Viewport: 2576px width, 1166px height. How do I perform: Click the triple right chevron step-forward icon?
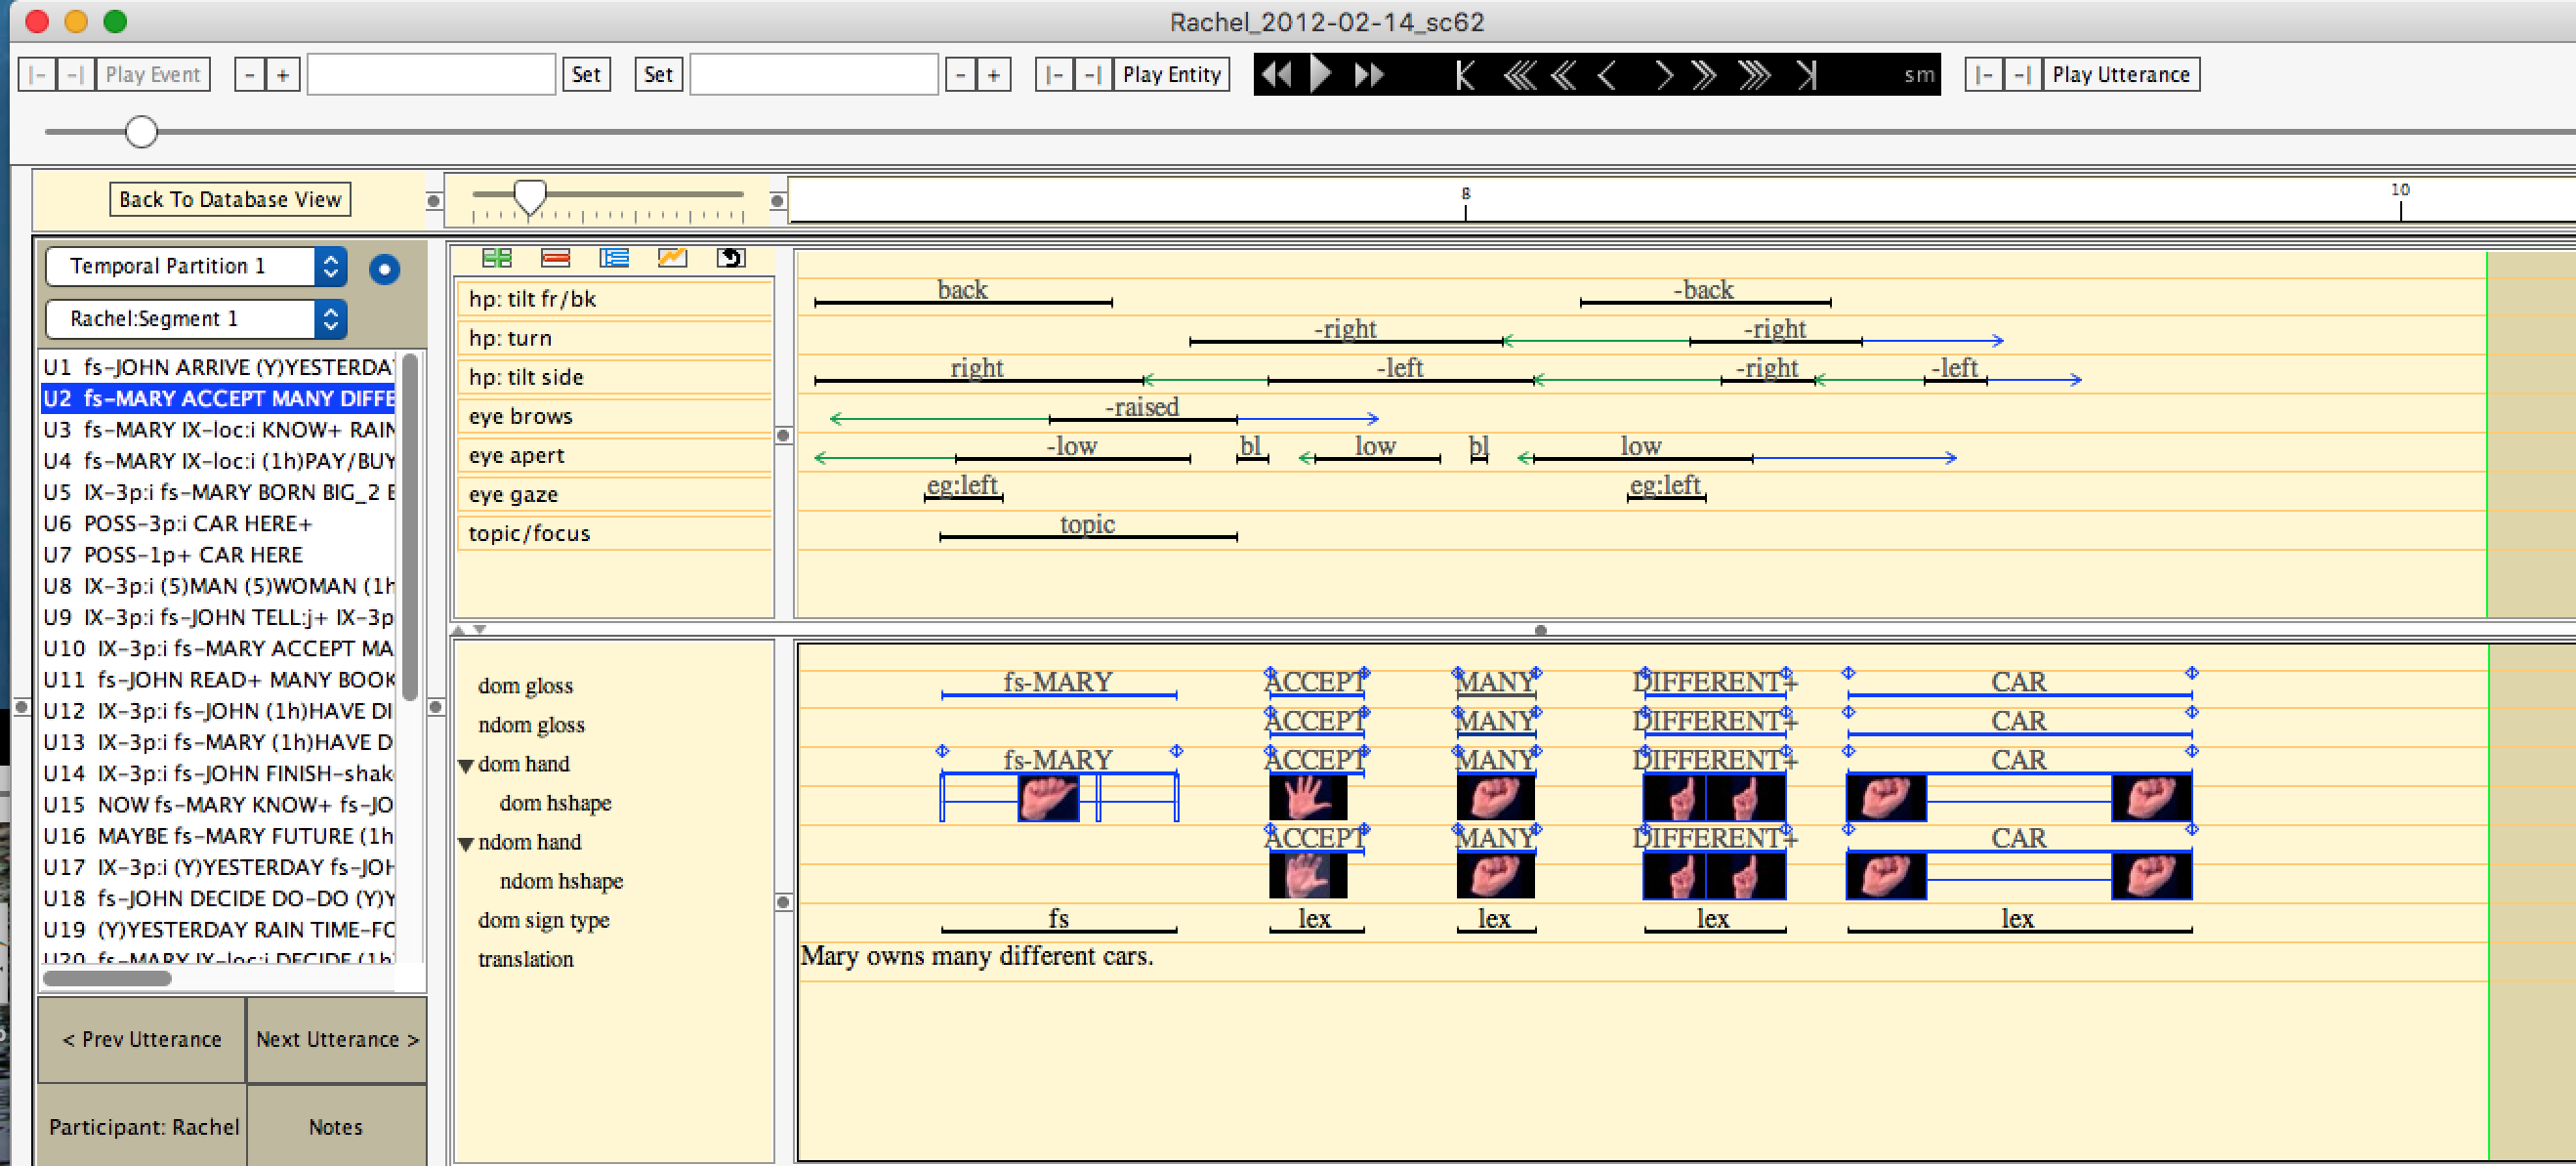(1753, 74)
